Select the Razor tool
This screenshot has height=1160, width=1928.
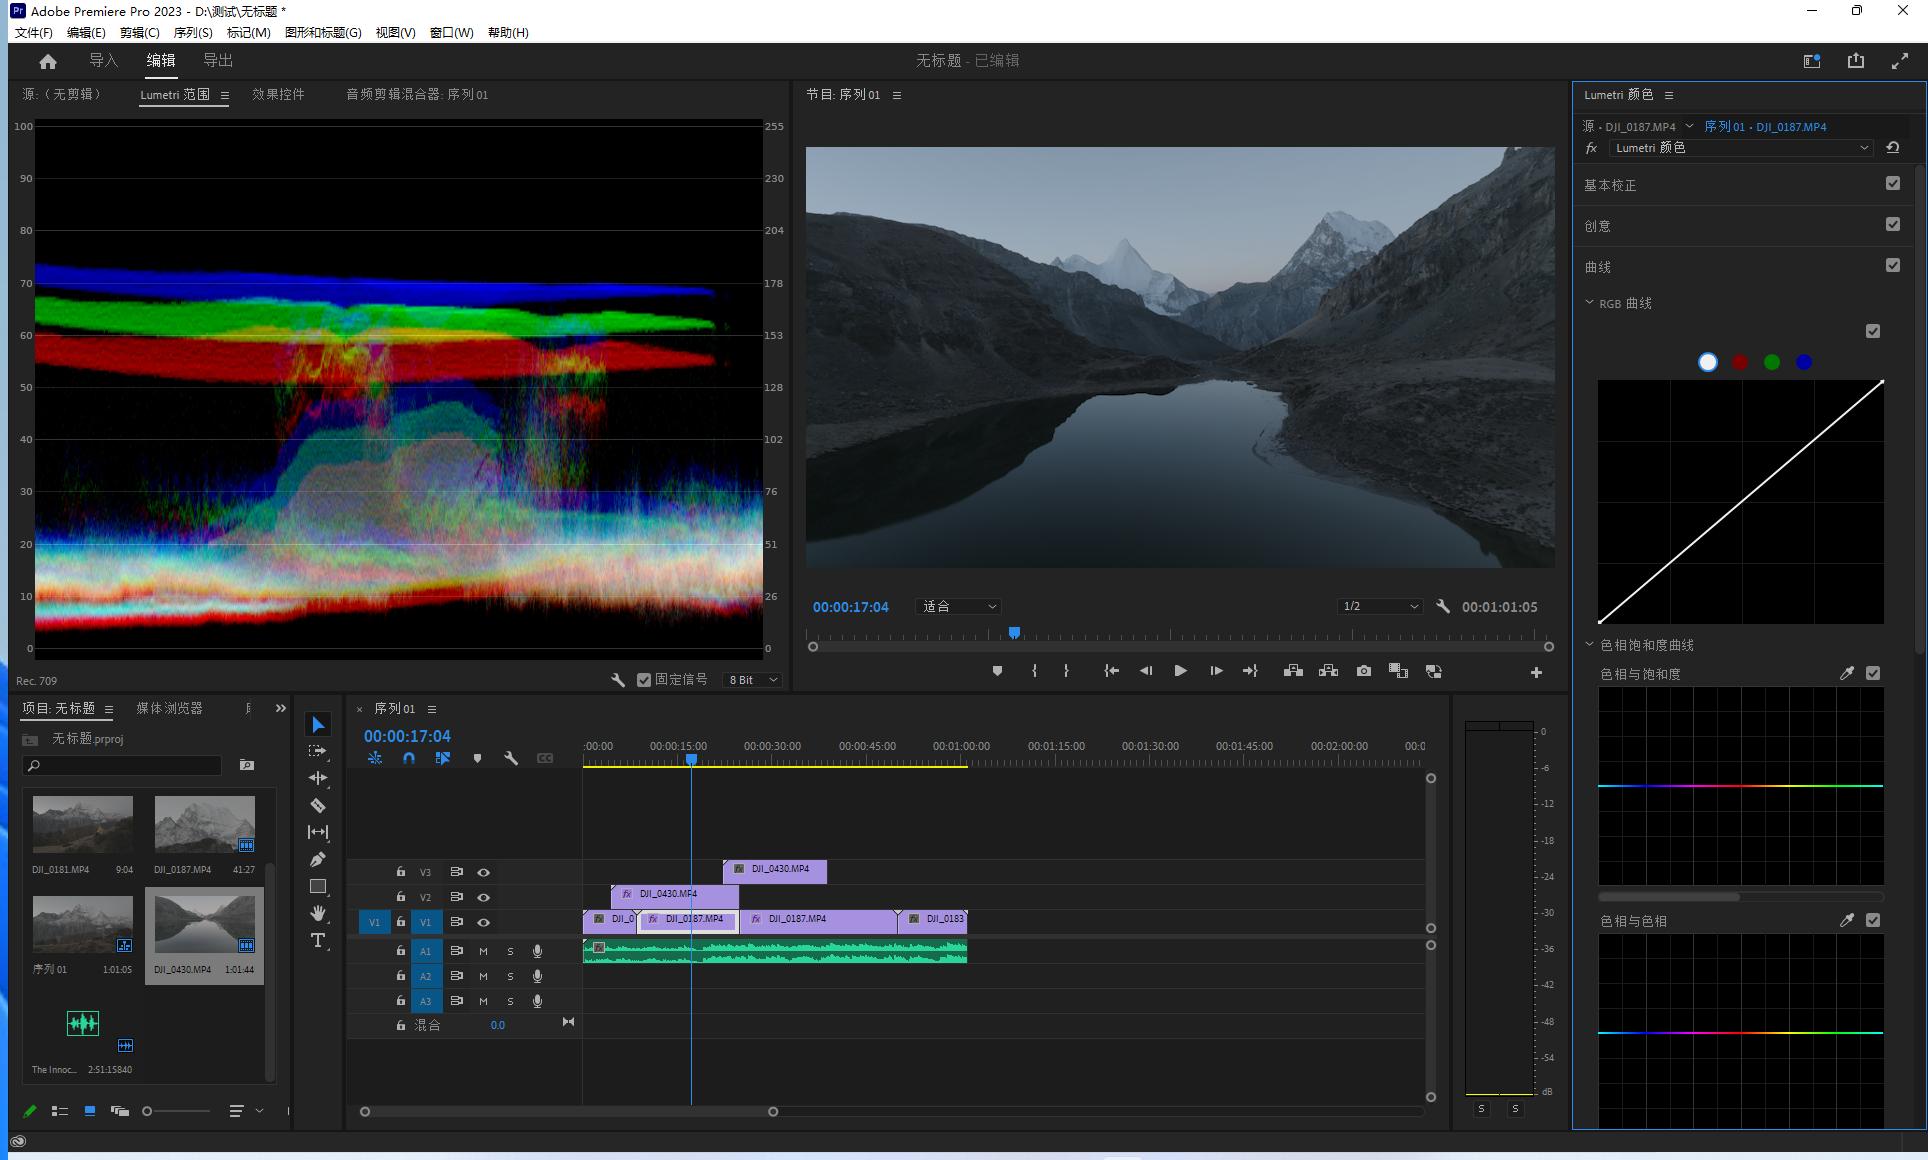[x=318, y=805]
